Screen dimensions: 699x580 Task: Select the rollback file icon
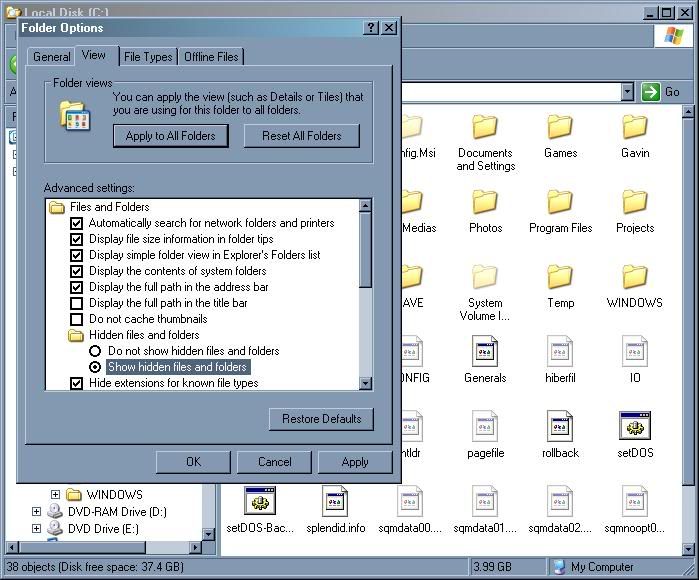pos(560,426)
